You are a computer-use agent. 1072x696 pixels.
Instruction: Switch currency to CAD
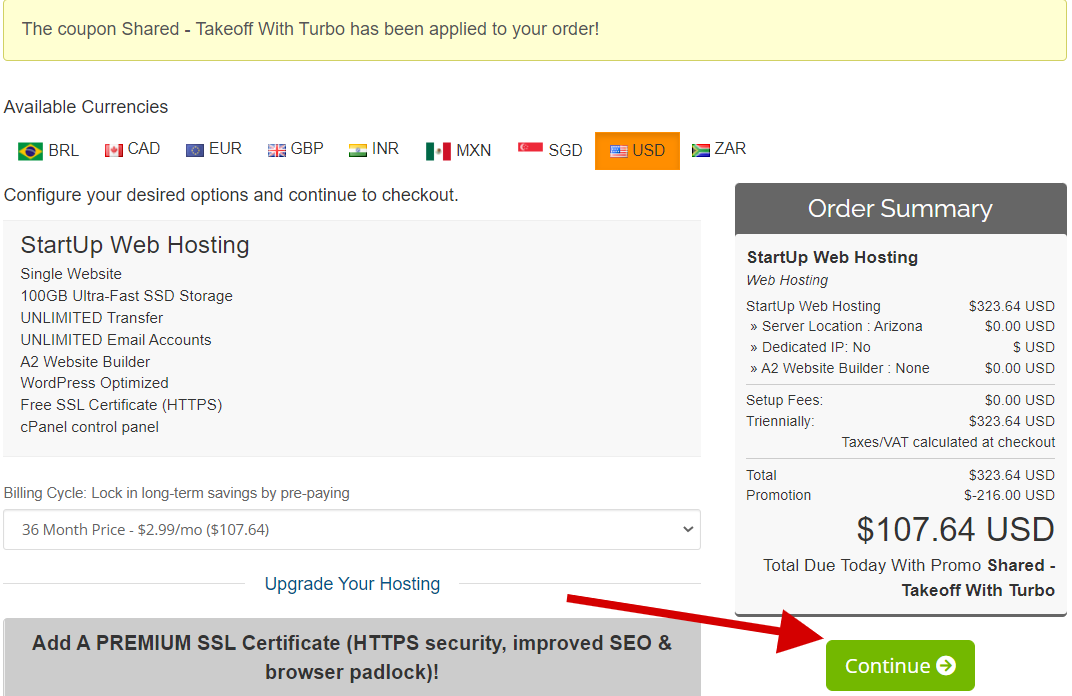tap(132, 149)
